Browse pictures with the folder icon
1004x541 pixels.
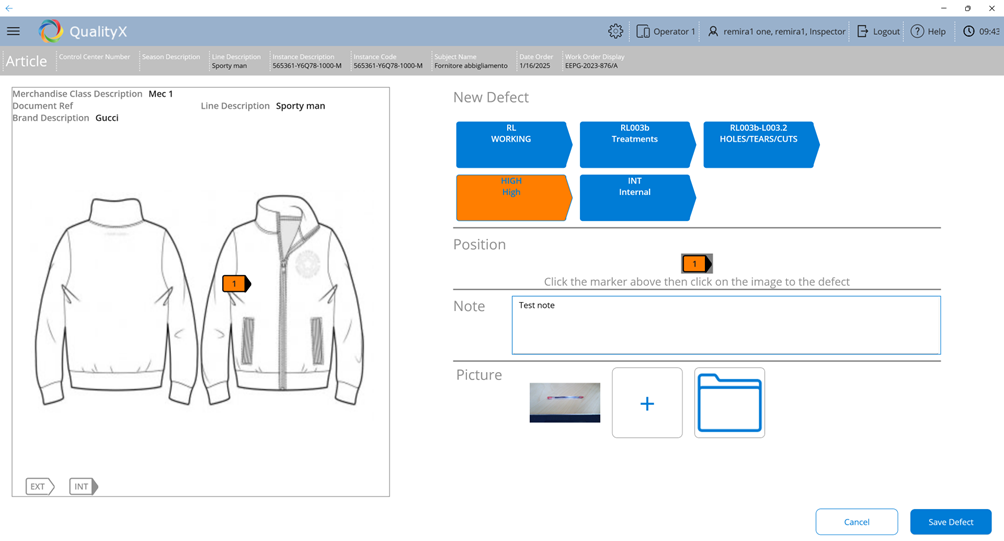point(729,403)
